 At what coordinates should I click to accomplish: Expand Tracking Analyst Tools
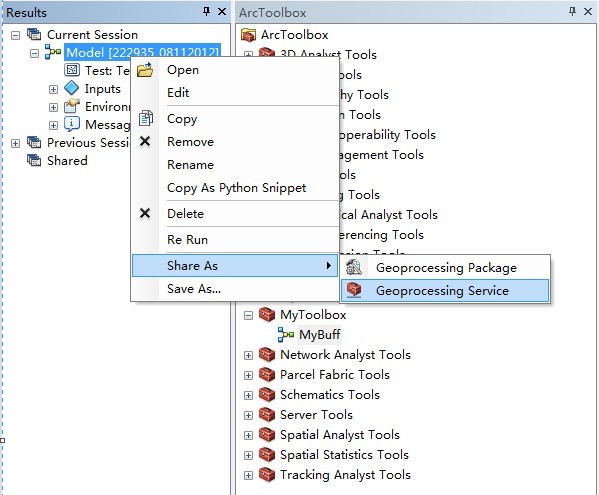coord(248,476)
